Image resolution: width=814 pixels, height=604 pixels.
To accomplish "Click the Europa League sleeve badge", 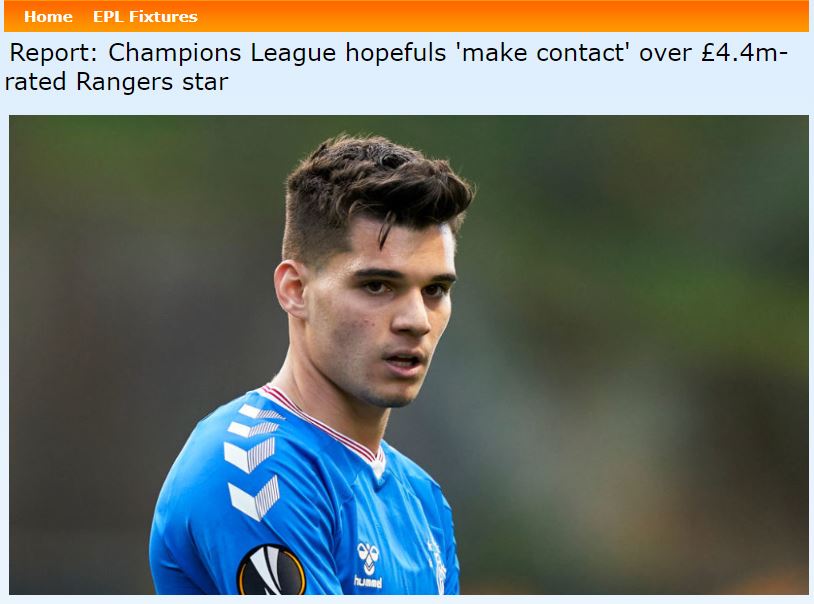I will pos(272,570).
